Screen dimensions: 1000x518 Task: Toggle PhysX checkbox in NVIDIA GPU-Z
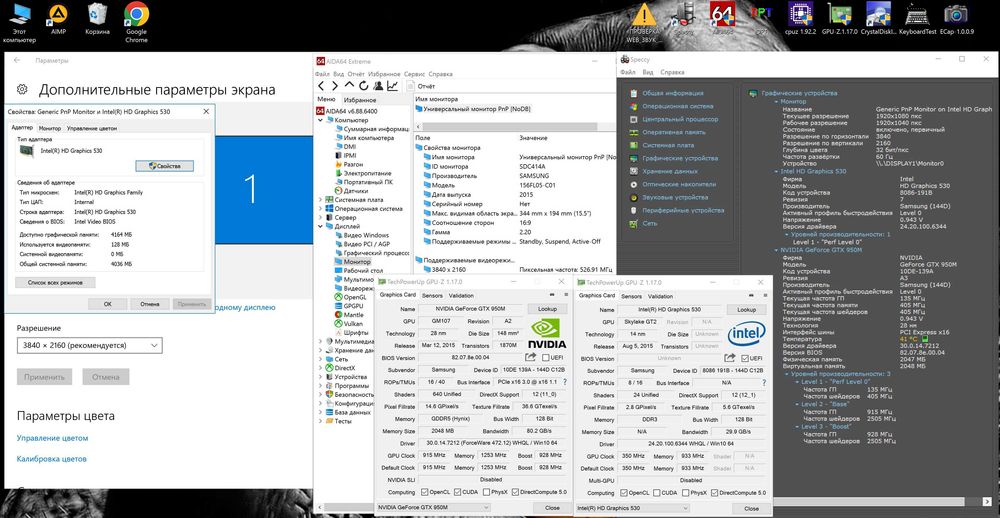coord(487,492)
